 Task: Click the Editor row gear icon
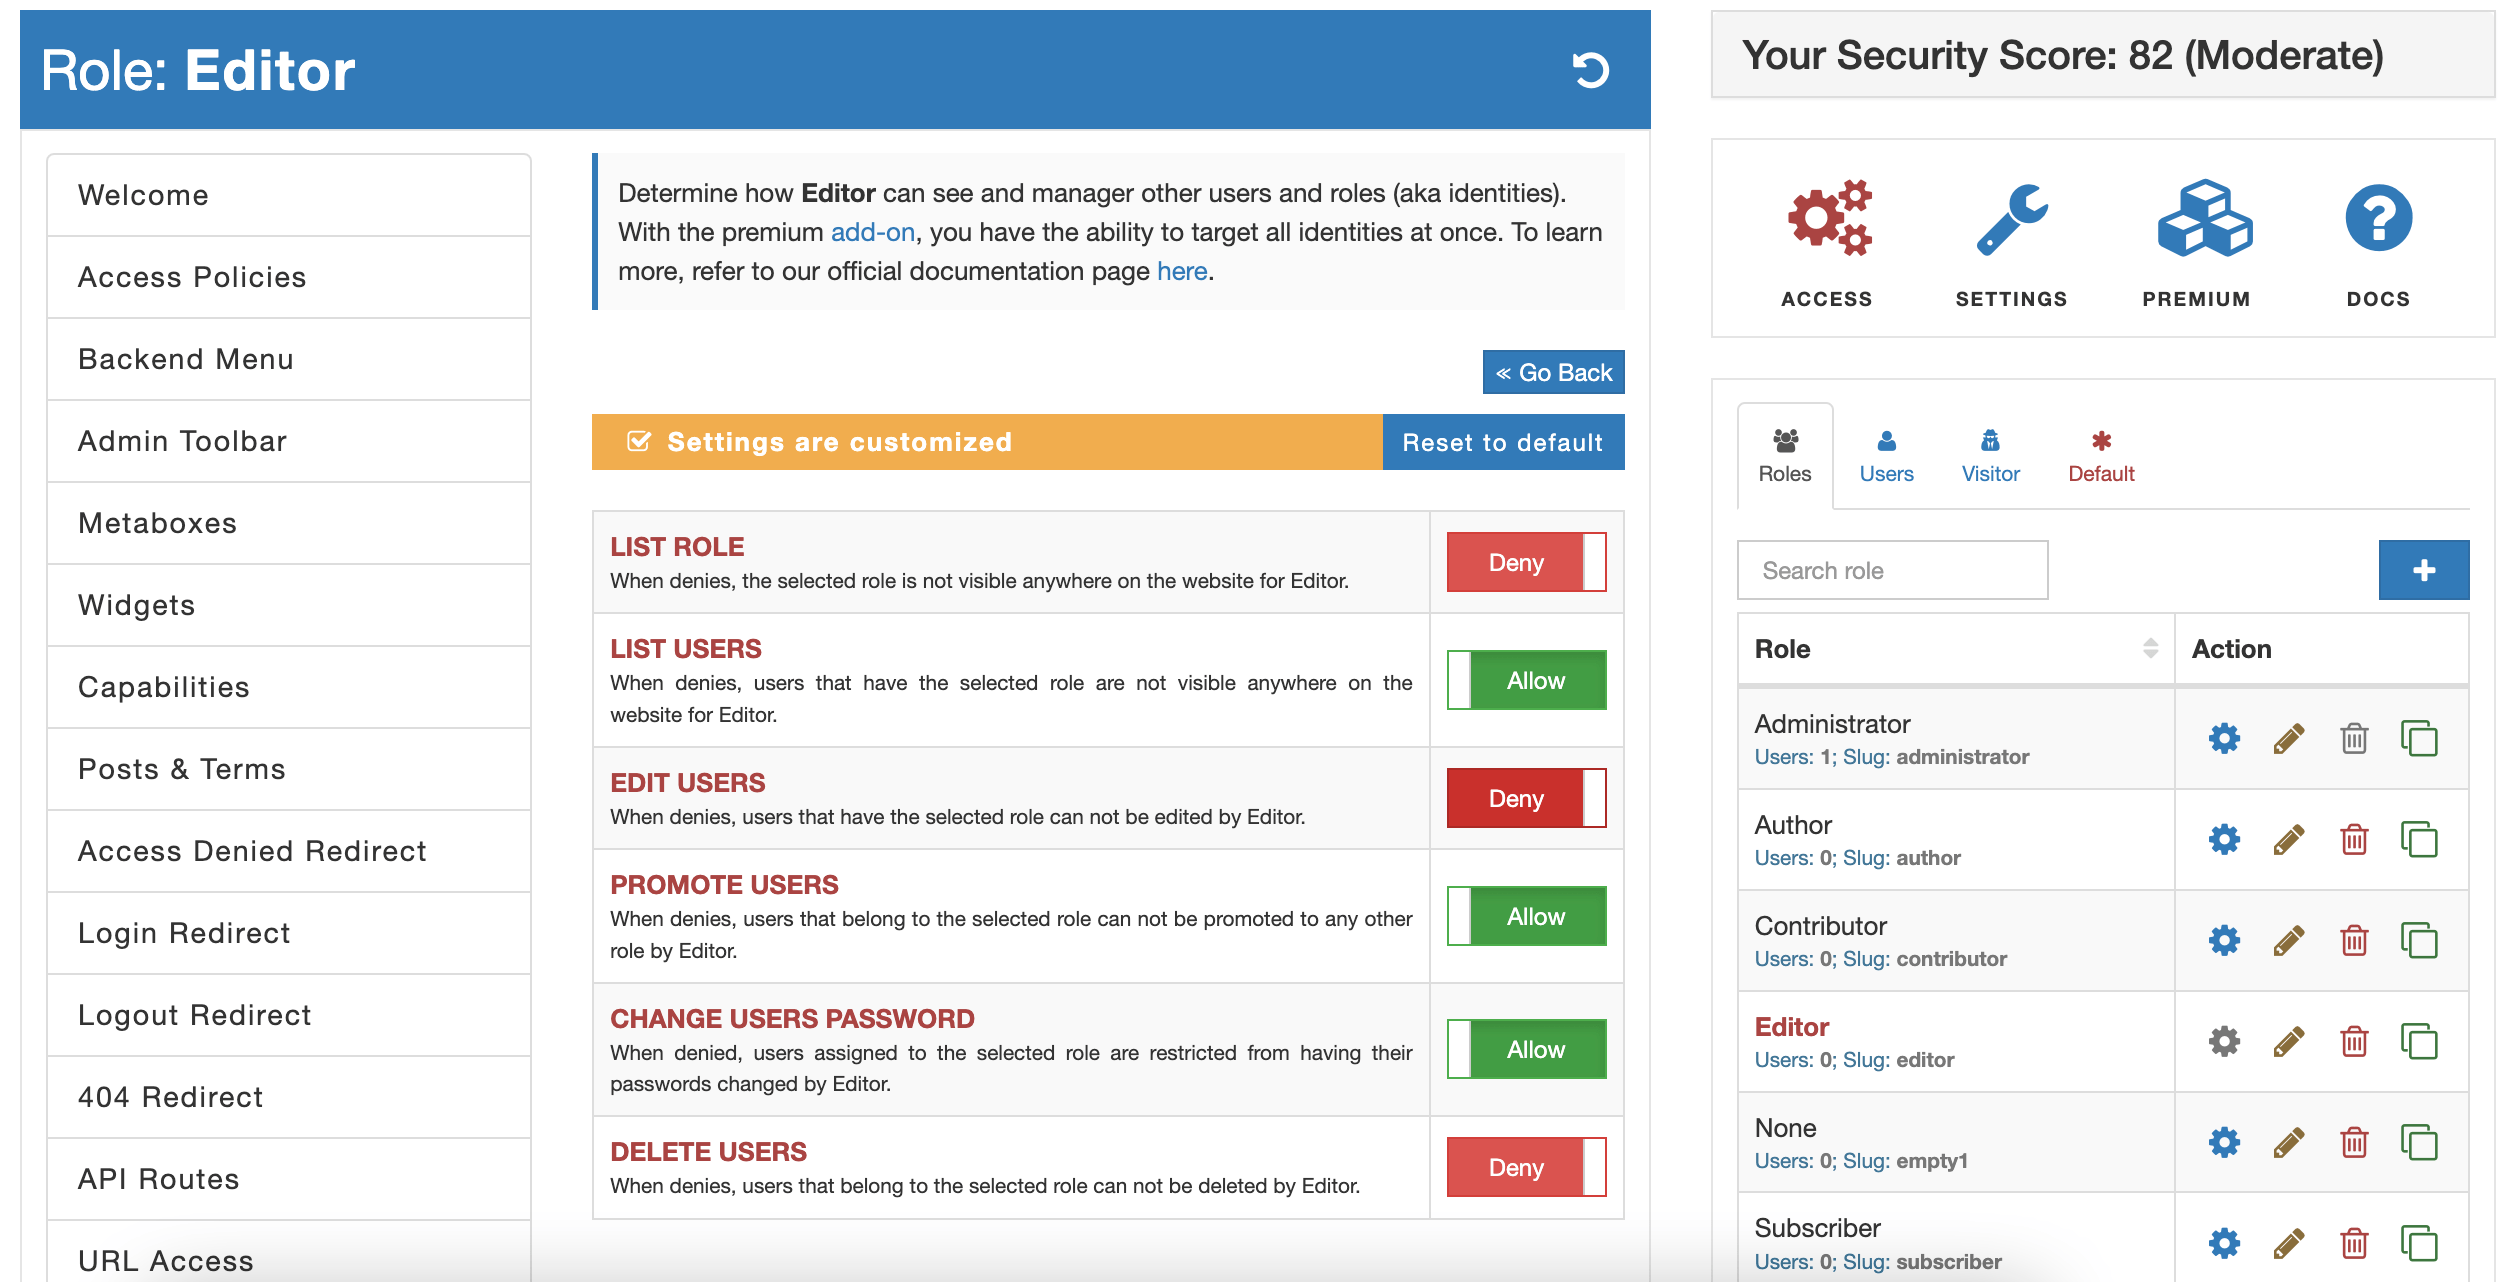(x=2224, y=1041)
